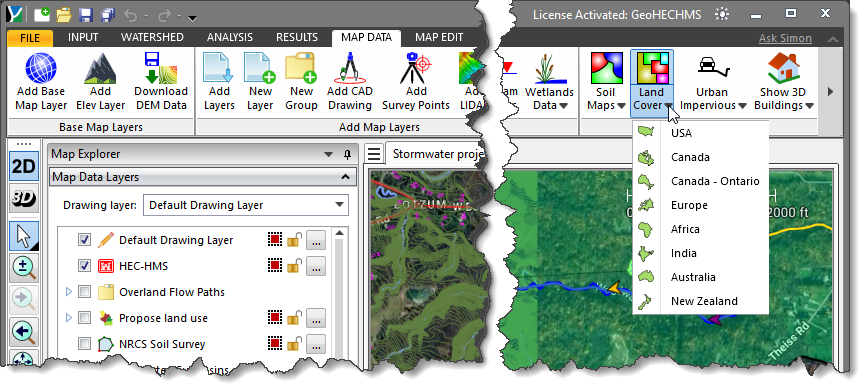Click the save icon in title bar
The height and width of the screenshot is (386, 865).
(86, 14)
